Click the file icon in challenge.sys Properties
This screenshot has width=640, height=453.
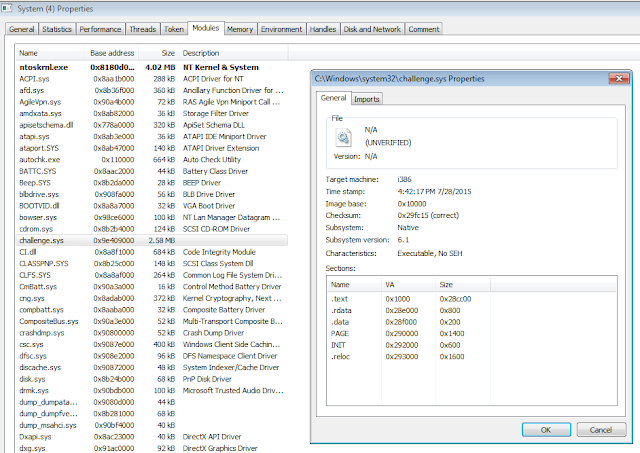tap(343, 138)
